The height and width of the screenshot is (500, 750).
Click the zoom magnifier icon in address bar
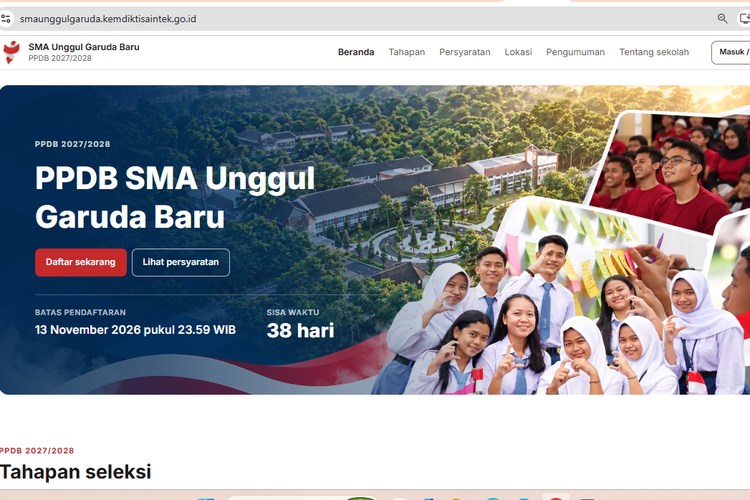click(722, 19)
